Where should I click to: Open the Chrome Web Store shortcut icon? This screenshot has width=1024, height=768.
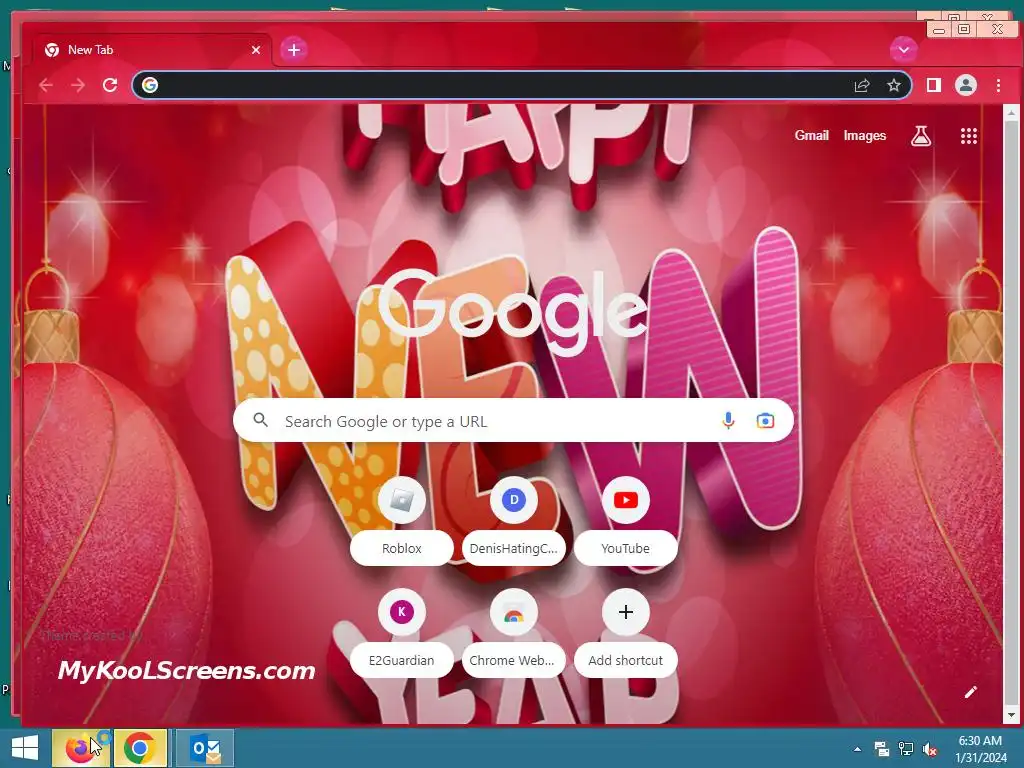click(x=514, y=612)
